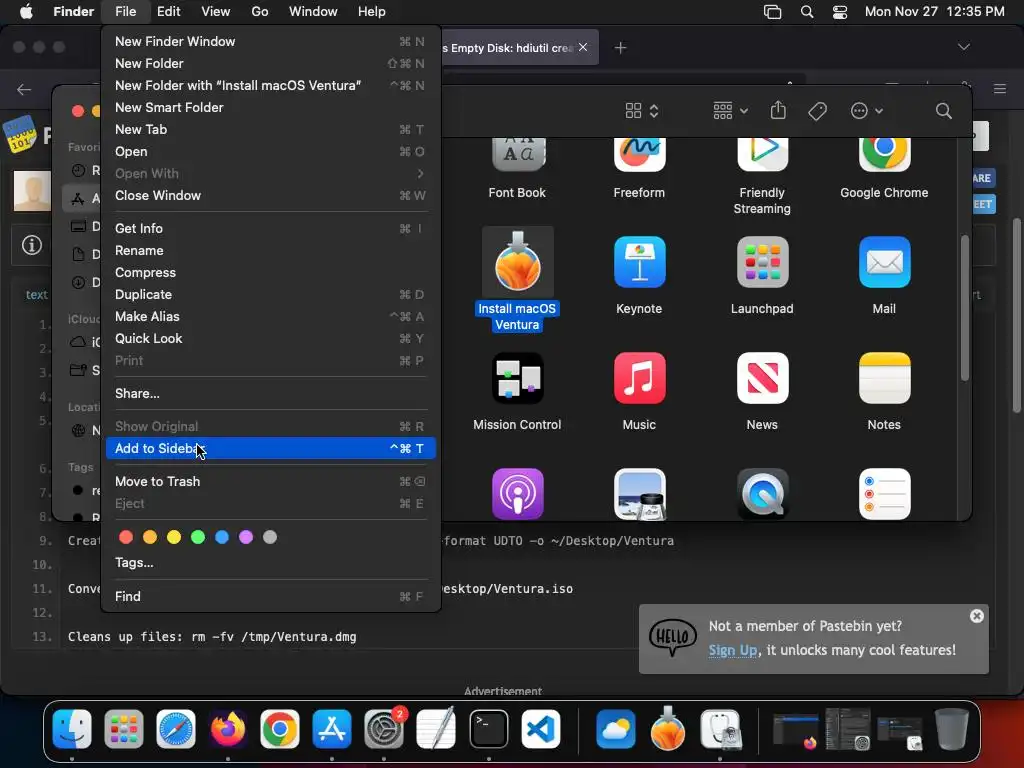Open the Friendly Streaming app icon
1024x768 pixels.
pos(762,155)
